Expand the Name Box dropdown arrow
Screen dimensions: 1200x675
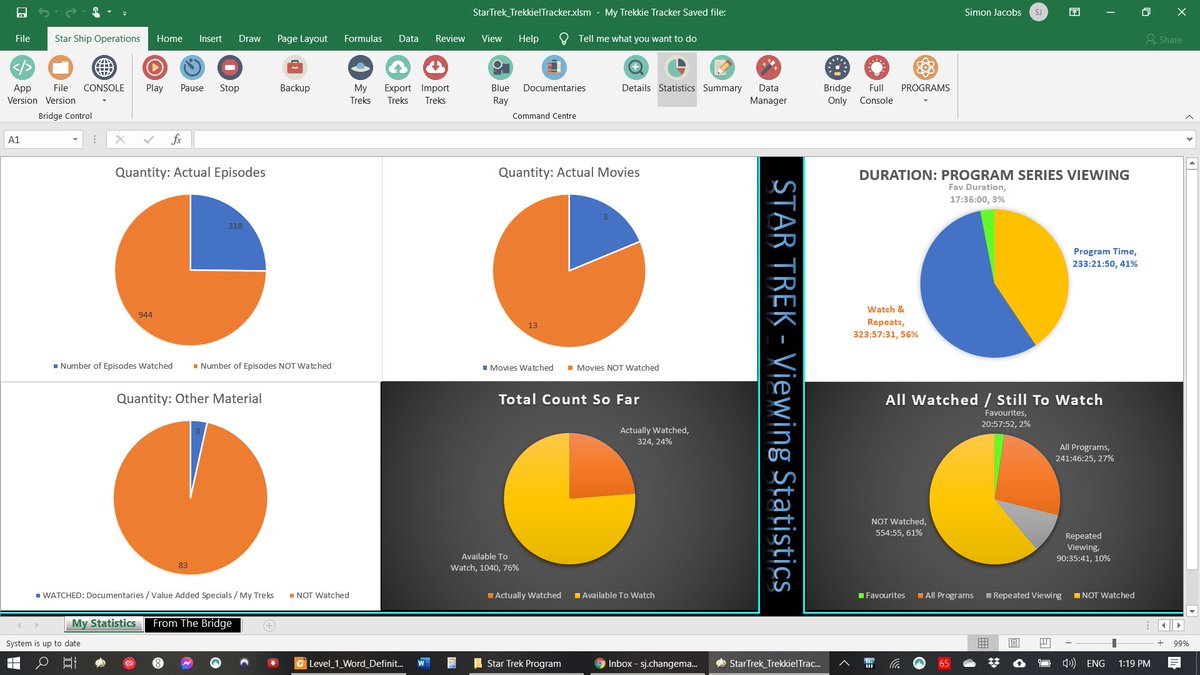[x=76, y=140]
